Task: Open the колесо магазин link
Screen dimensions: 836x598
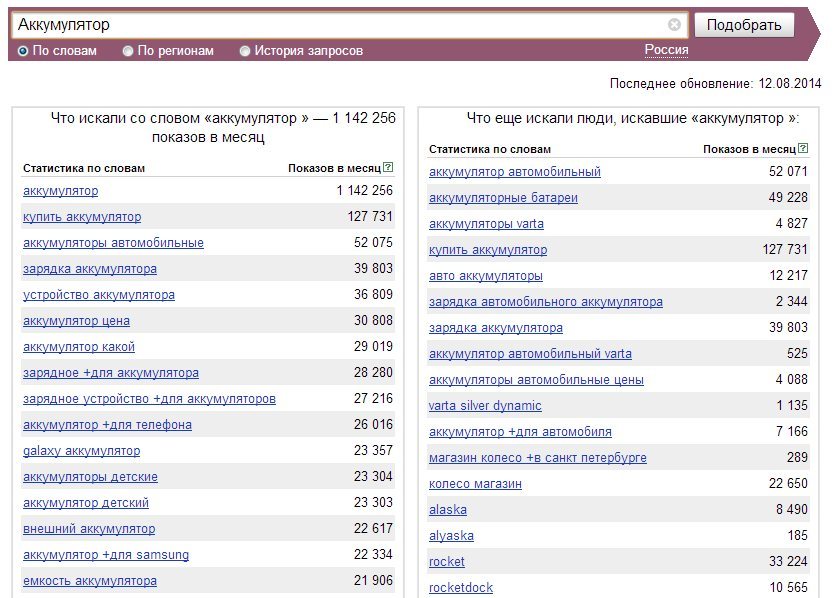Action: pyautogui.click(x=475, y=484)
